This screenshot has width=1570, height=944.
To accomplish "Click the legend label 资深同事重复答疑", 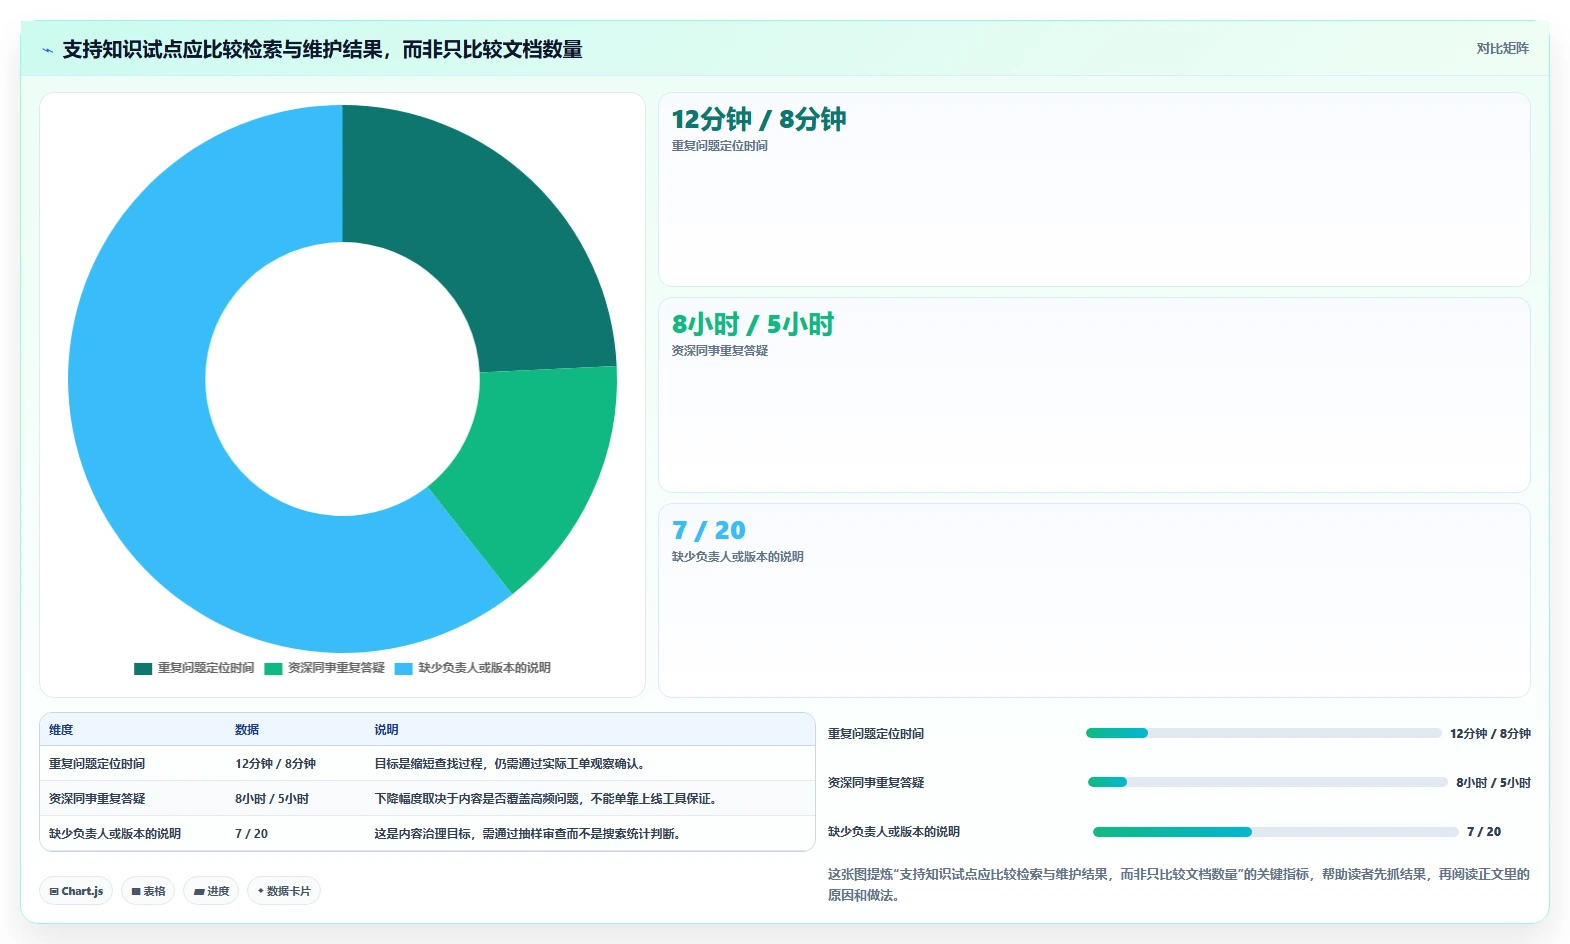I will click(336, 668).
